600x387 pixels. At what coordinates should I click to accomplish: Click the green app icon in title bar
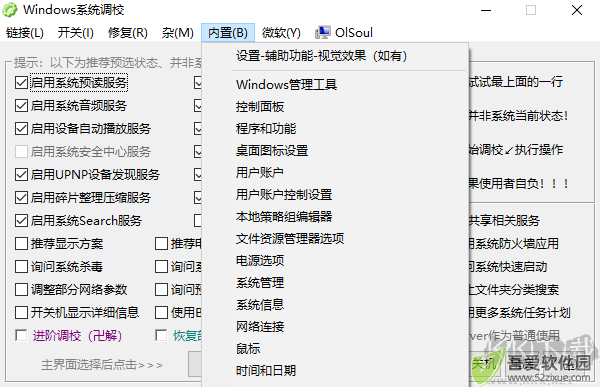coord(10,10)
